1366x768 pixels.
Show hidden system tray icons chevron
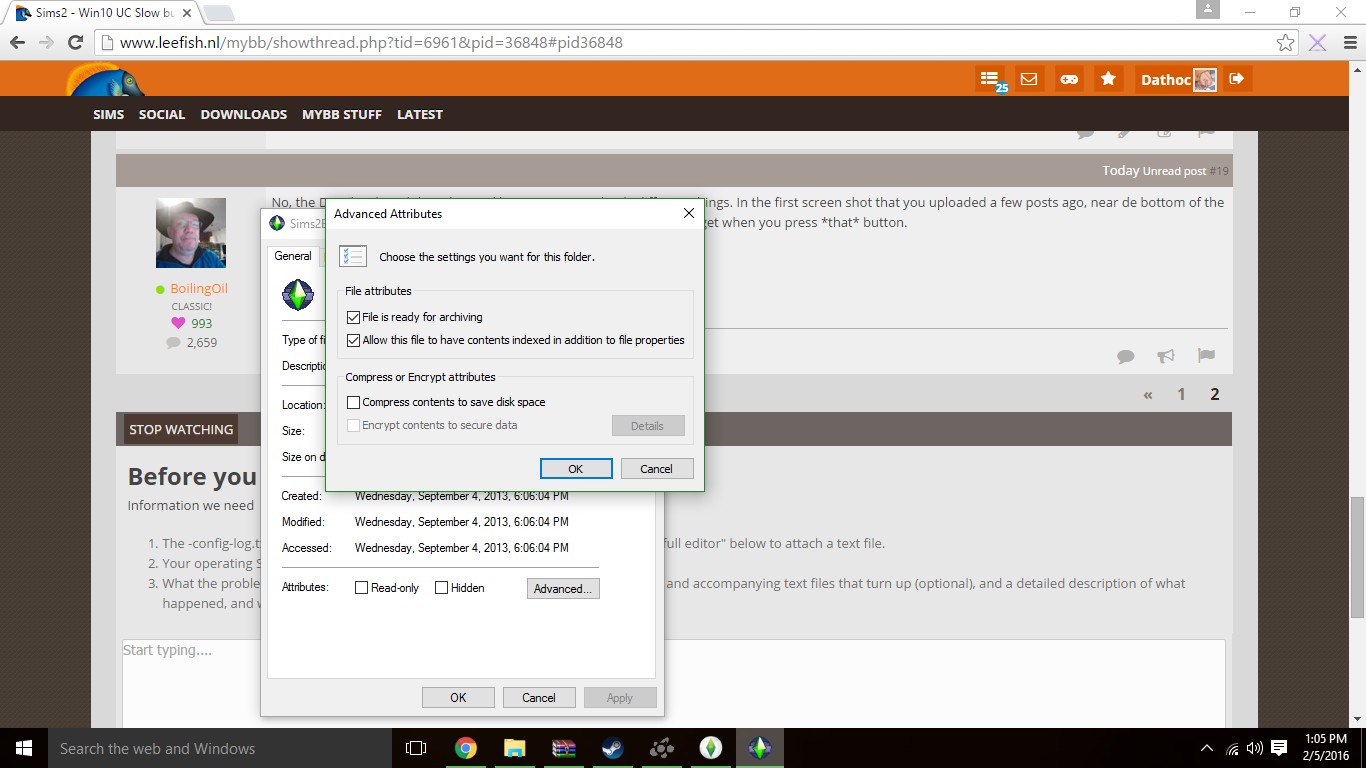[x=1207, y=748]
